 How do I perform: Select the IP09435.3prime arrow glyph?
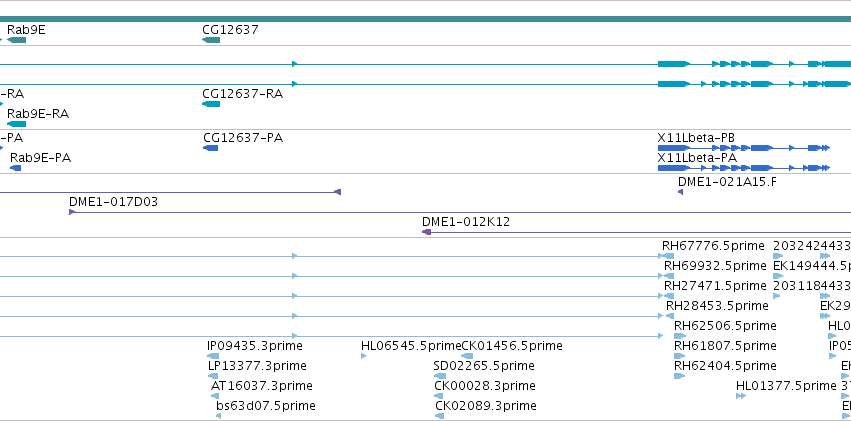click(213, 356)
